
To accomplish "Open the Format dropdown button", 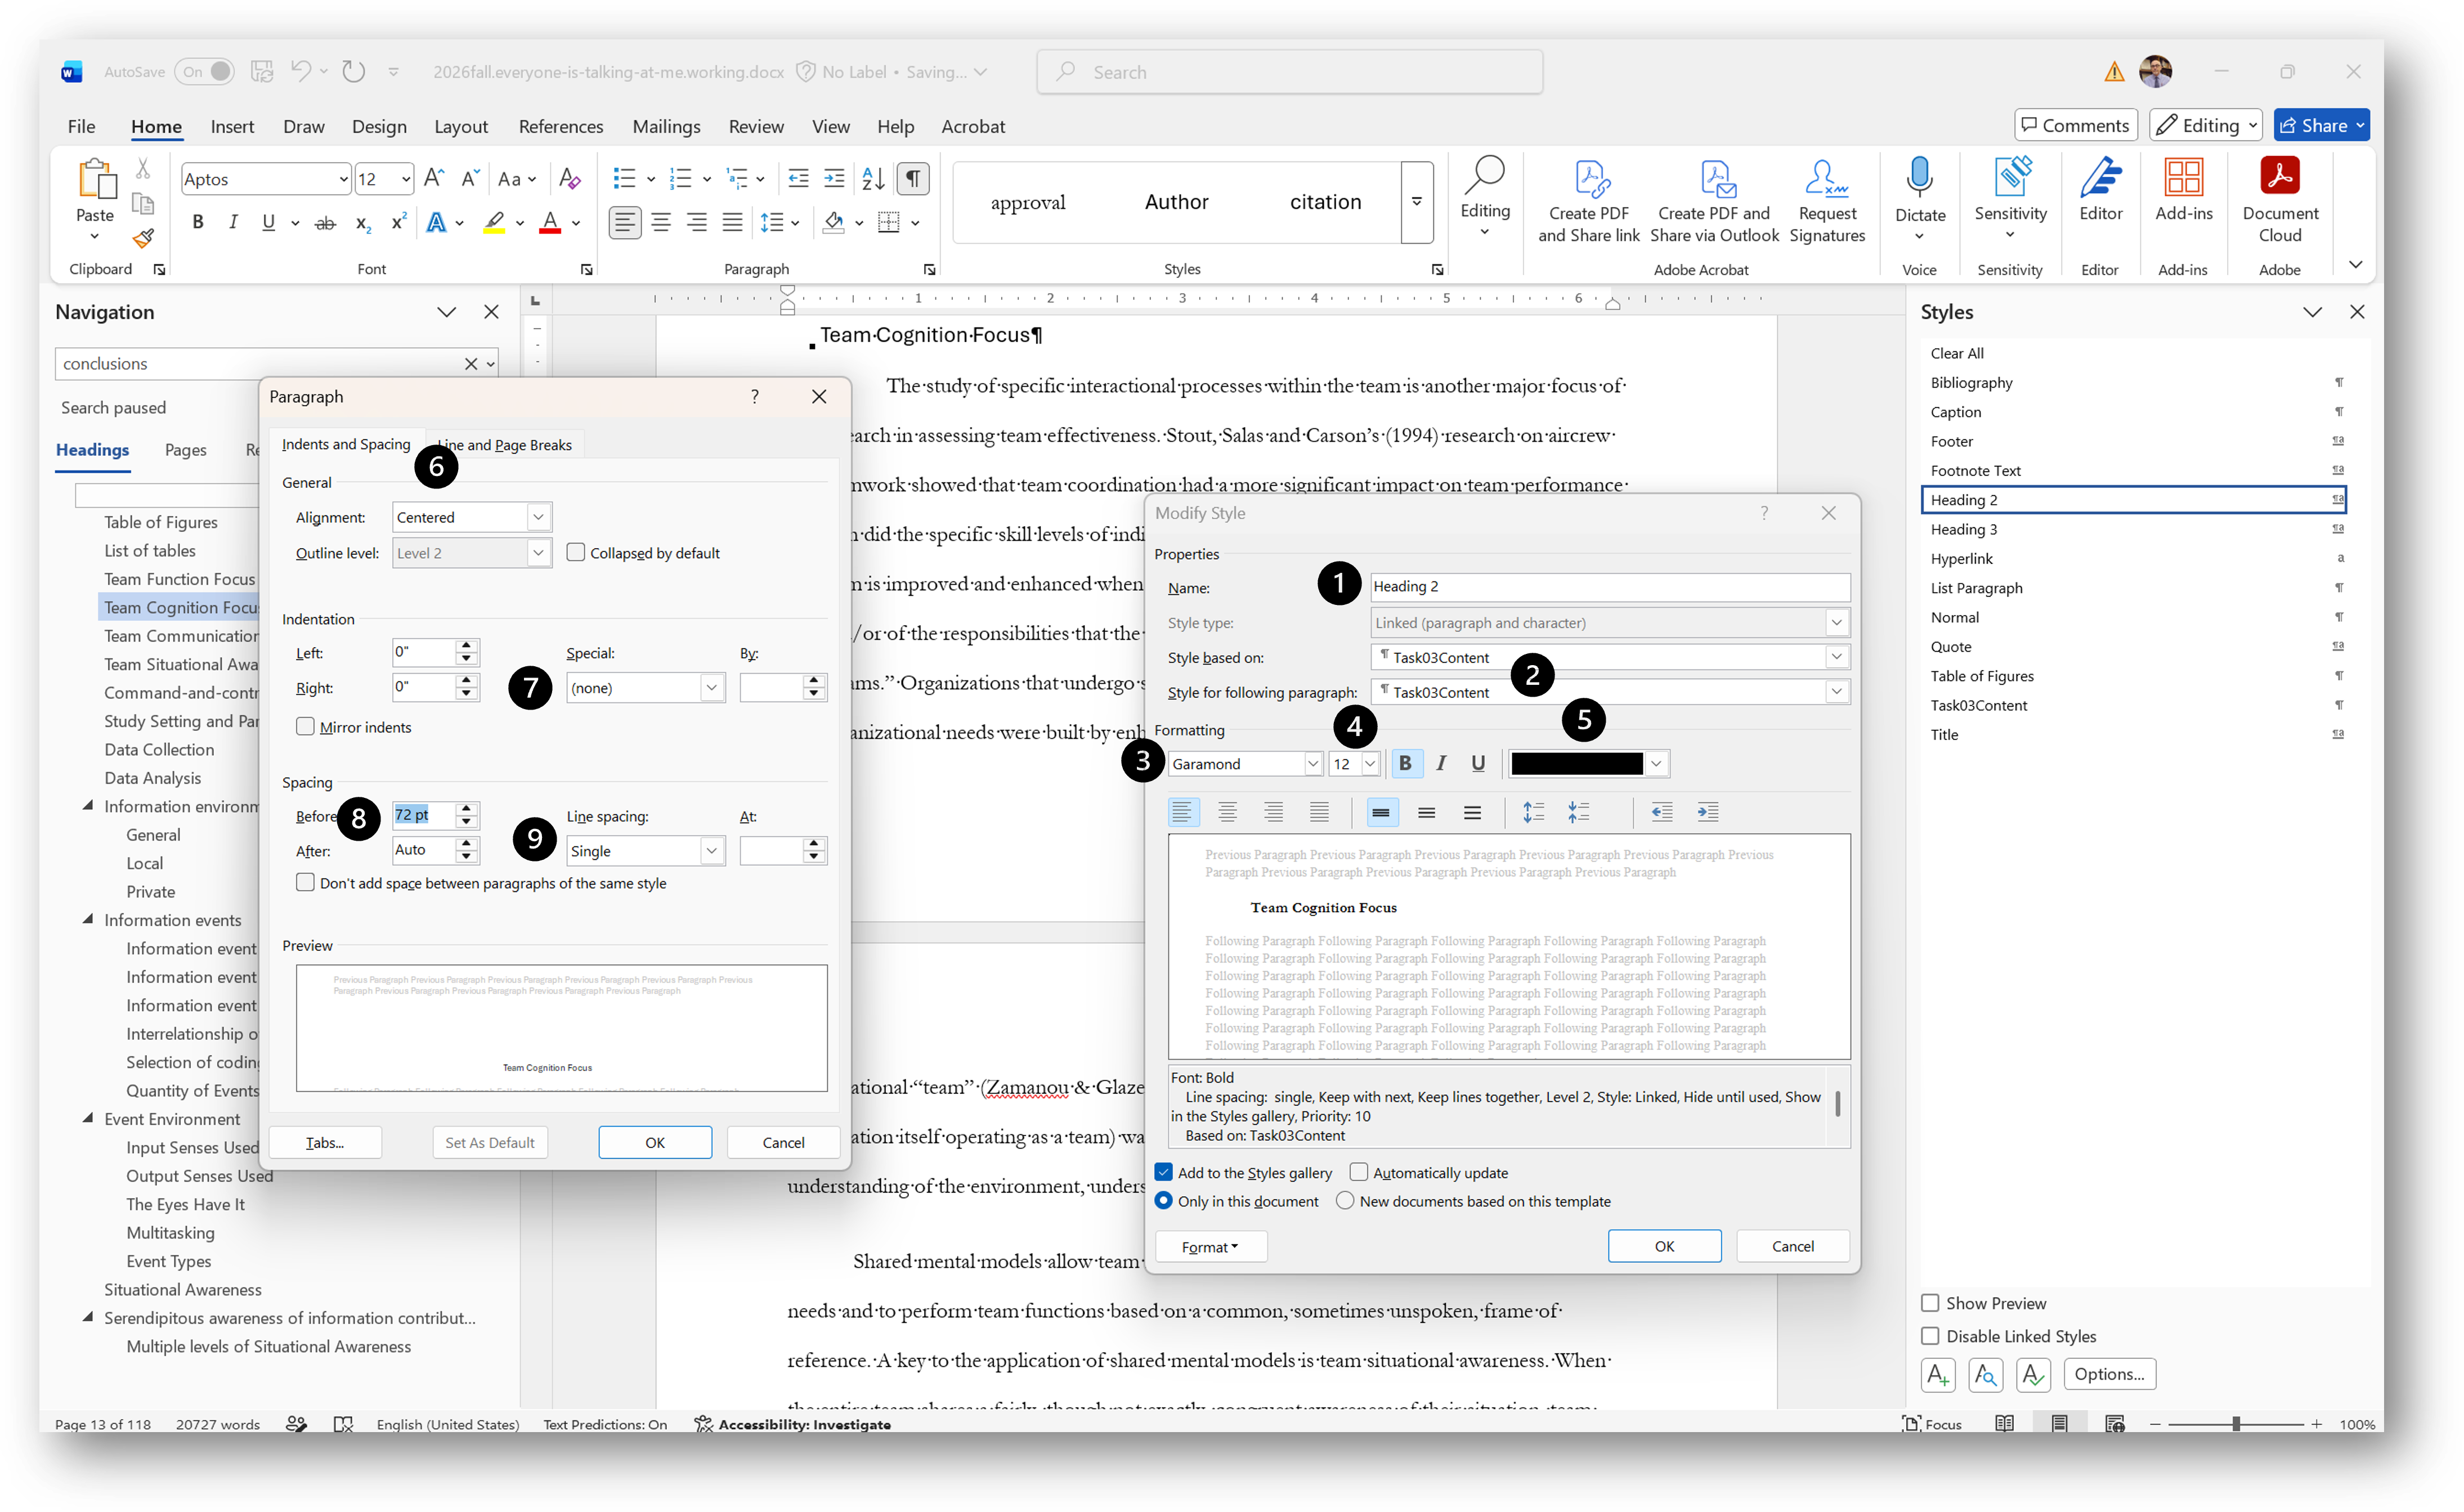I will point(1210,1247).
